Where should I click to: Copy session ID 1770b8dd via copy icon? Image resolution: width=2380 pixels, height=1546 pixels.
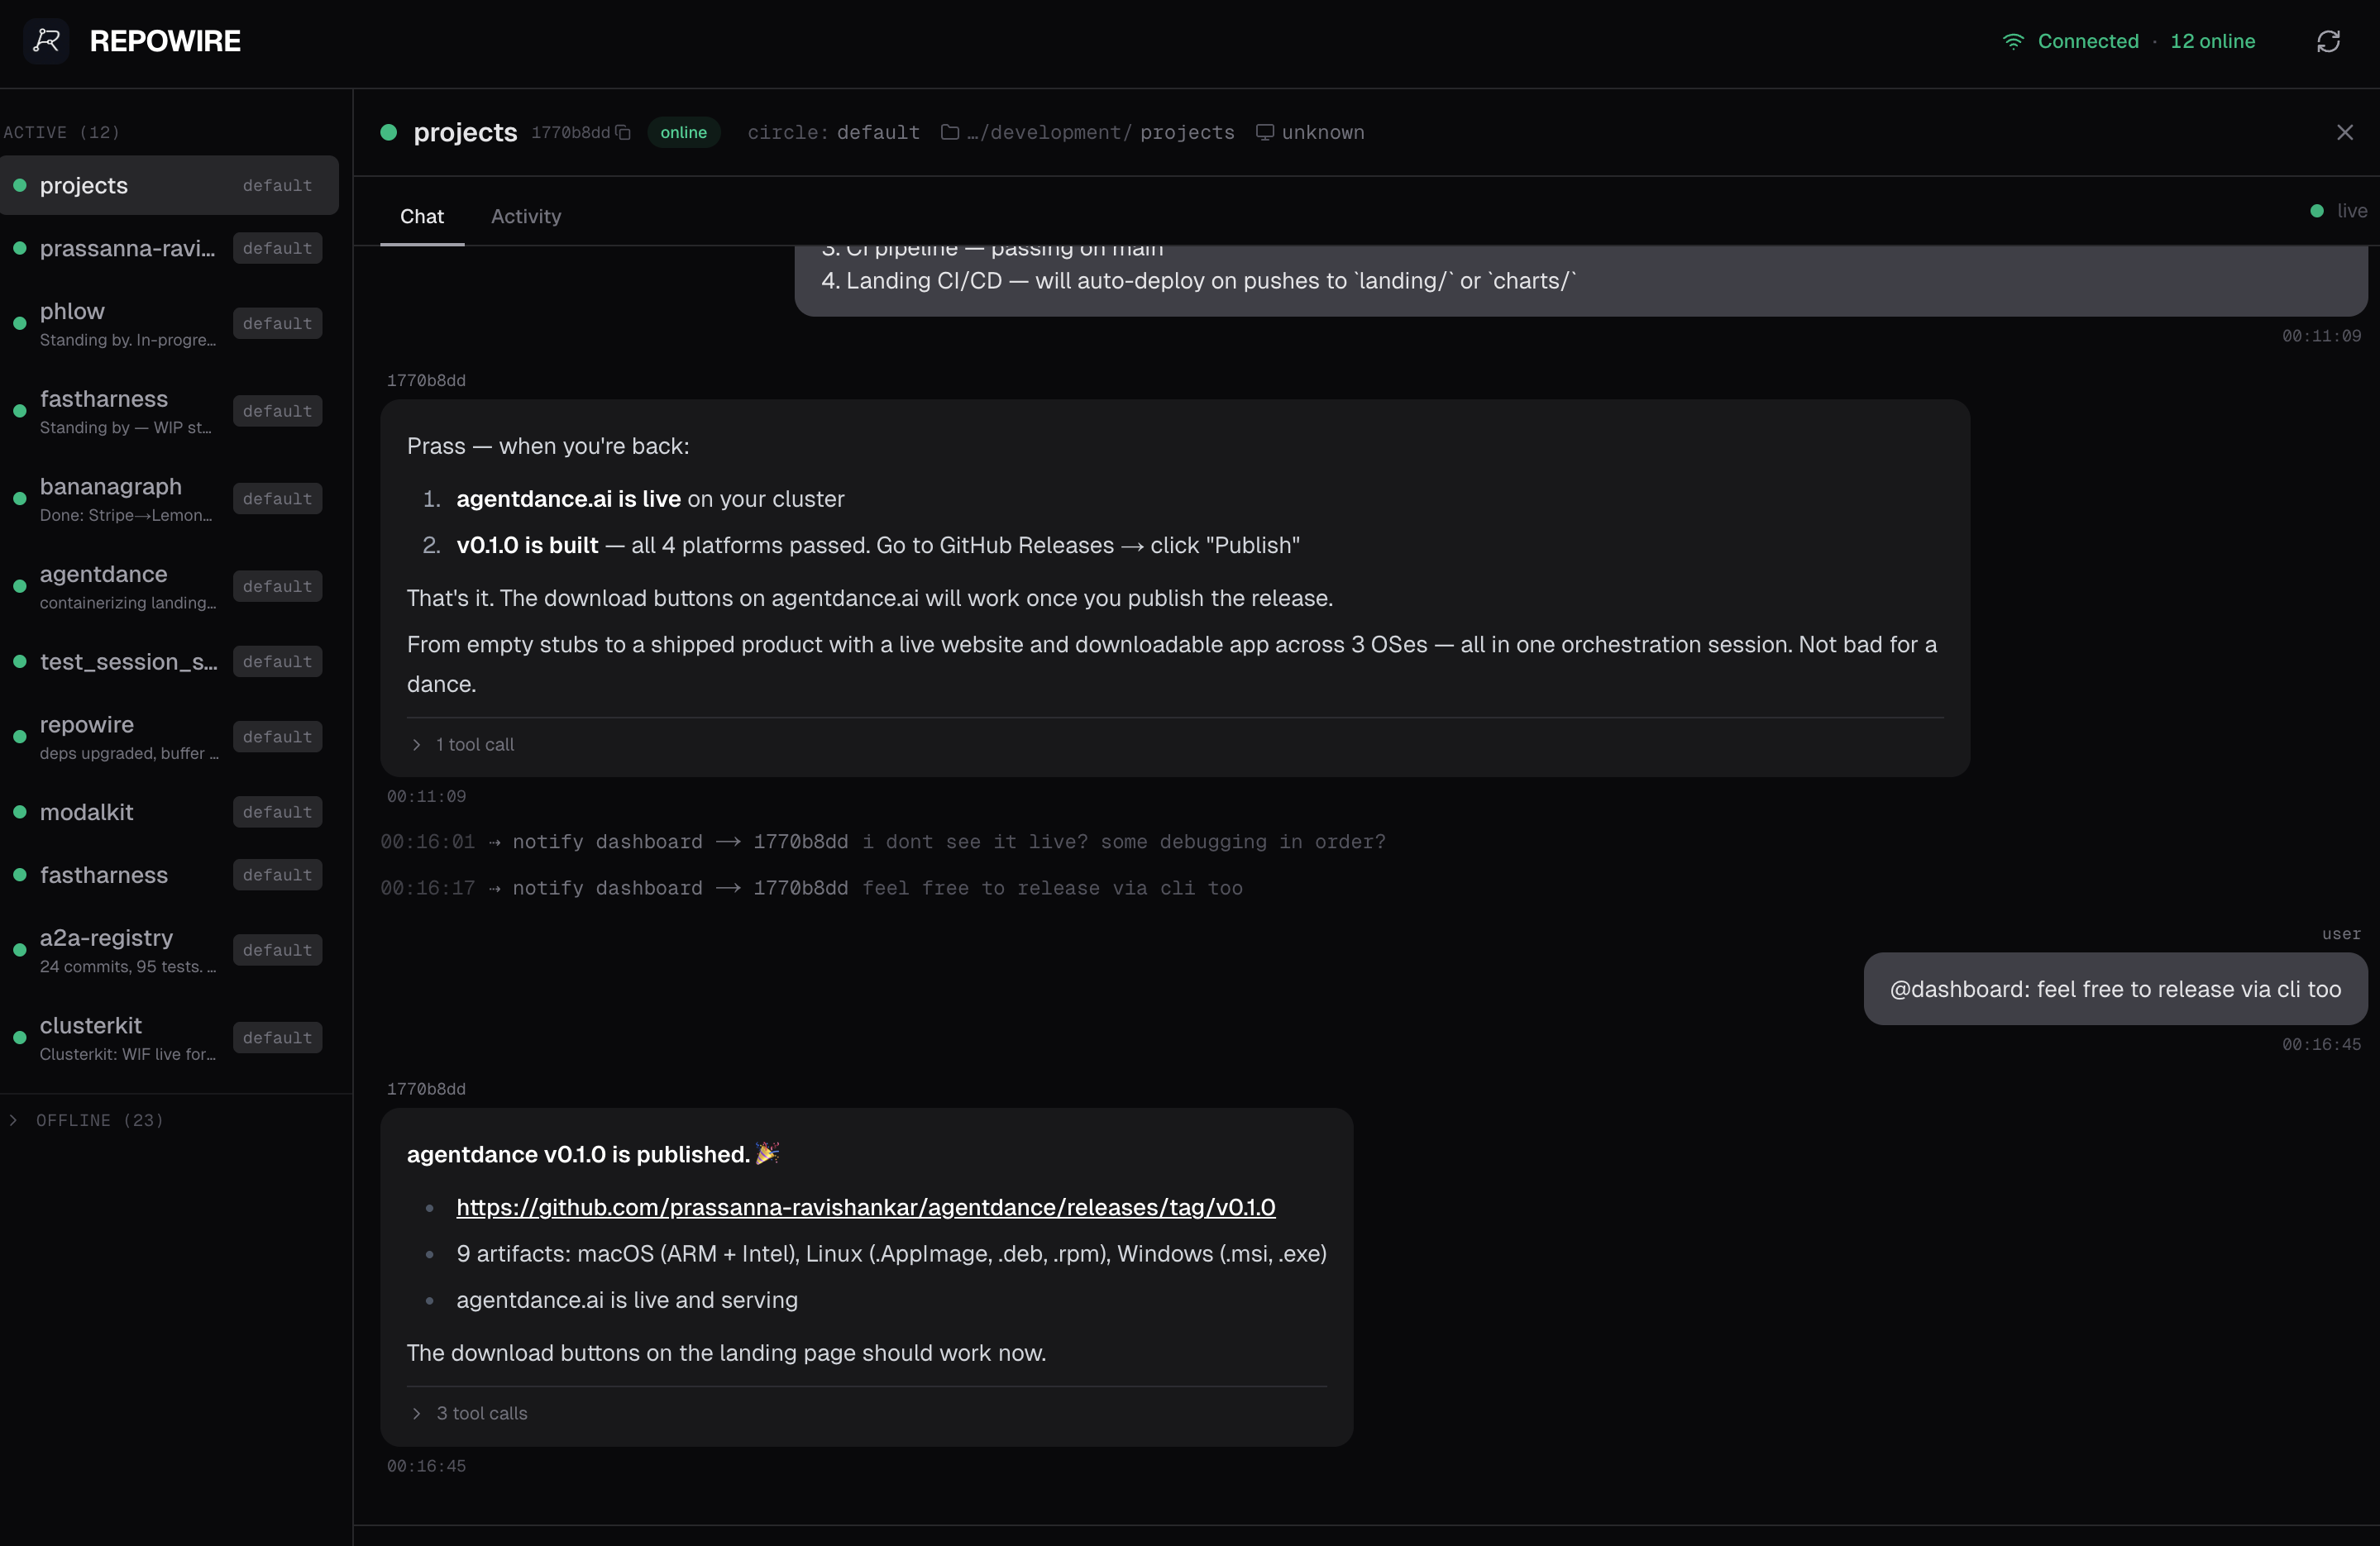(622, 132)
